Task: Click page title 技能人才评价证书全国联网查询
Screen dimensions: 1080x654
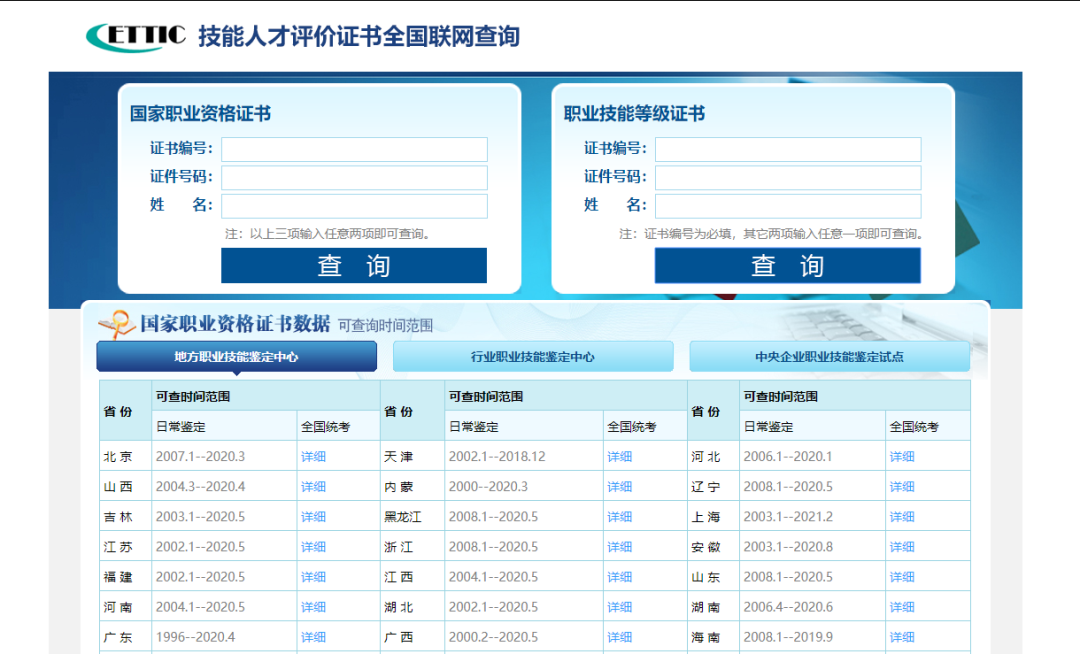Action: [x=359, y=36]
